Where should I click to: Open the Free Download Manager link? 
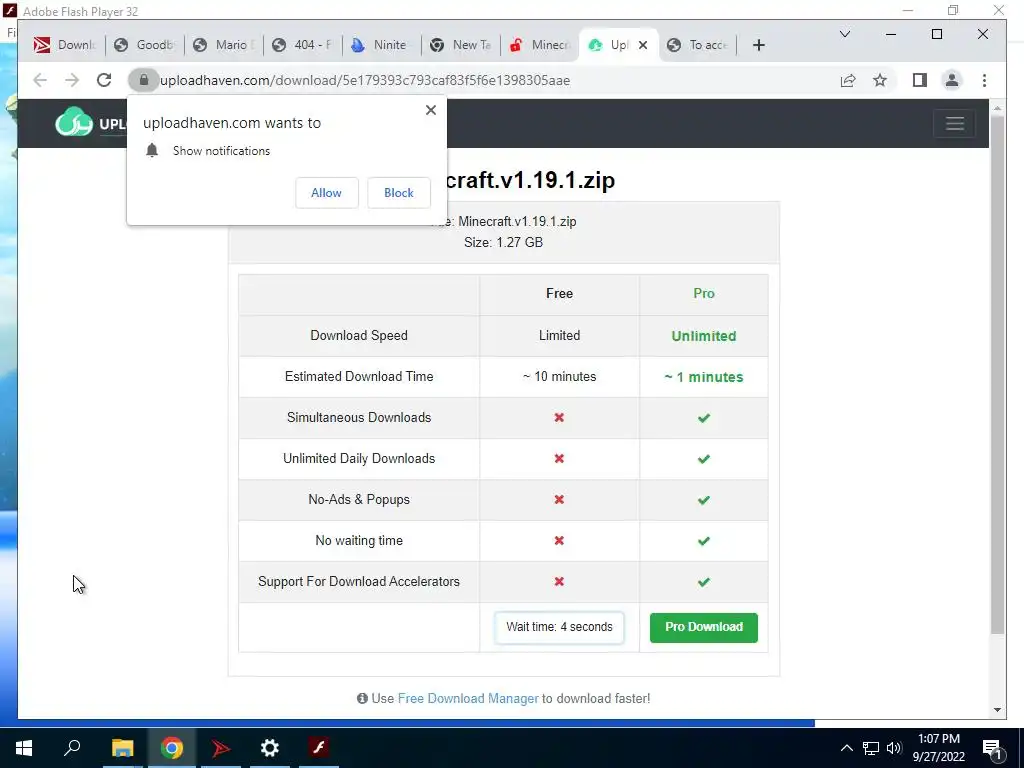click(x=468, y=699)
